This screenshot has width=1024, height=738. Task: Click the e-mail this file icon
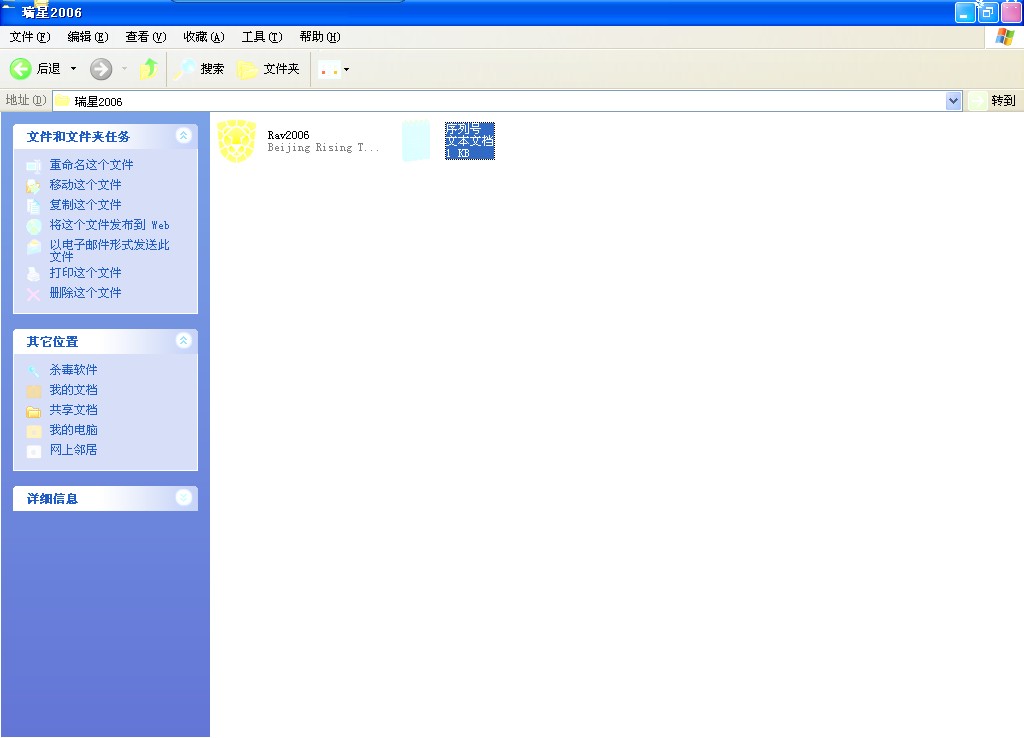[33, 246]
